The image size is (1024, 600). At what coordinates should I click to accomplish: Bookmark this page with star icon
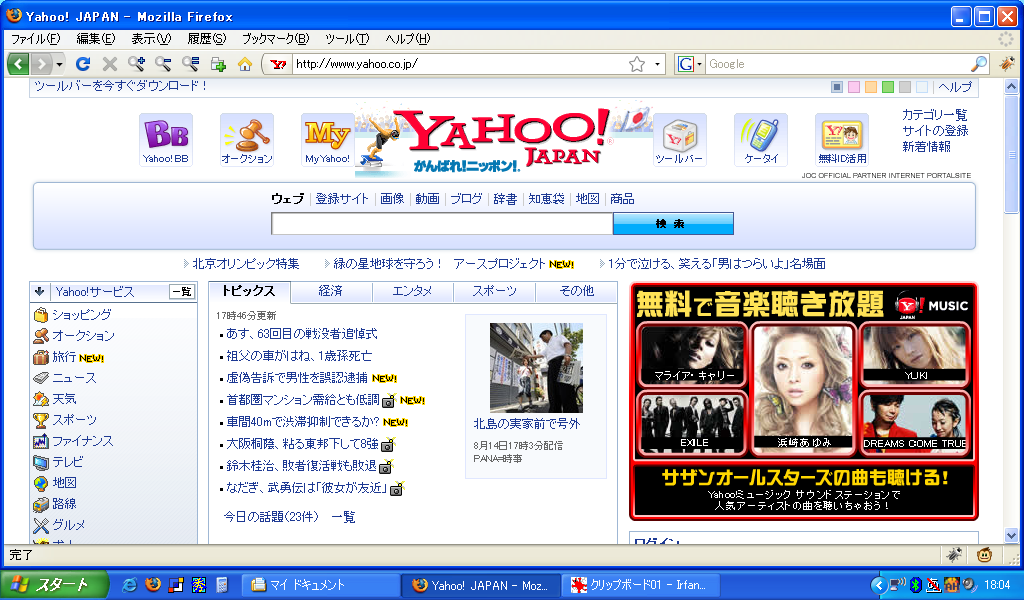(637, 64)
